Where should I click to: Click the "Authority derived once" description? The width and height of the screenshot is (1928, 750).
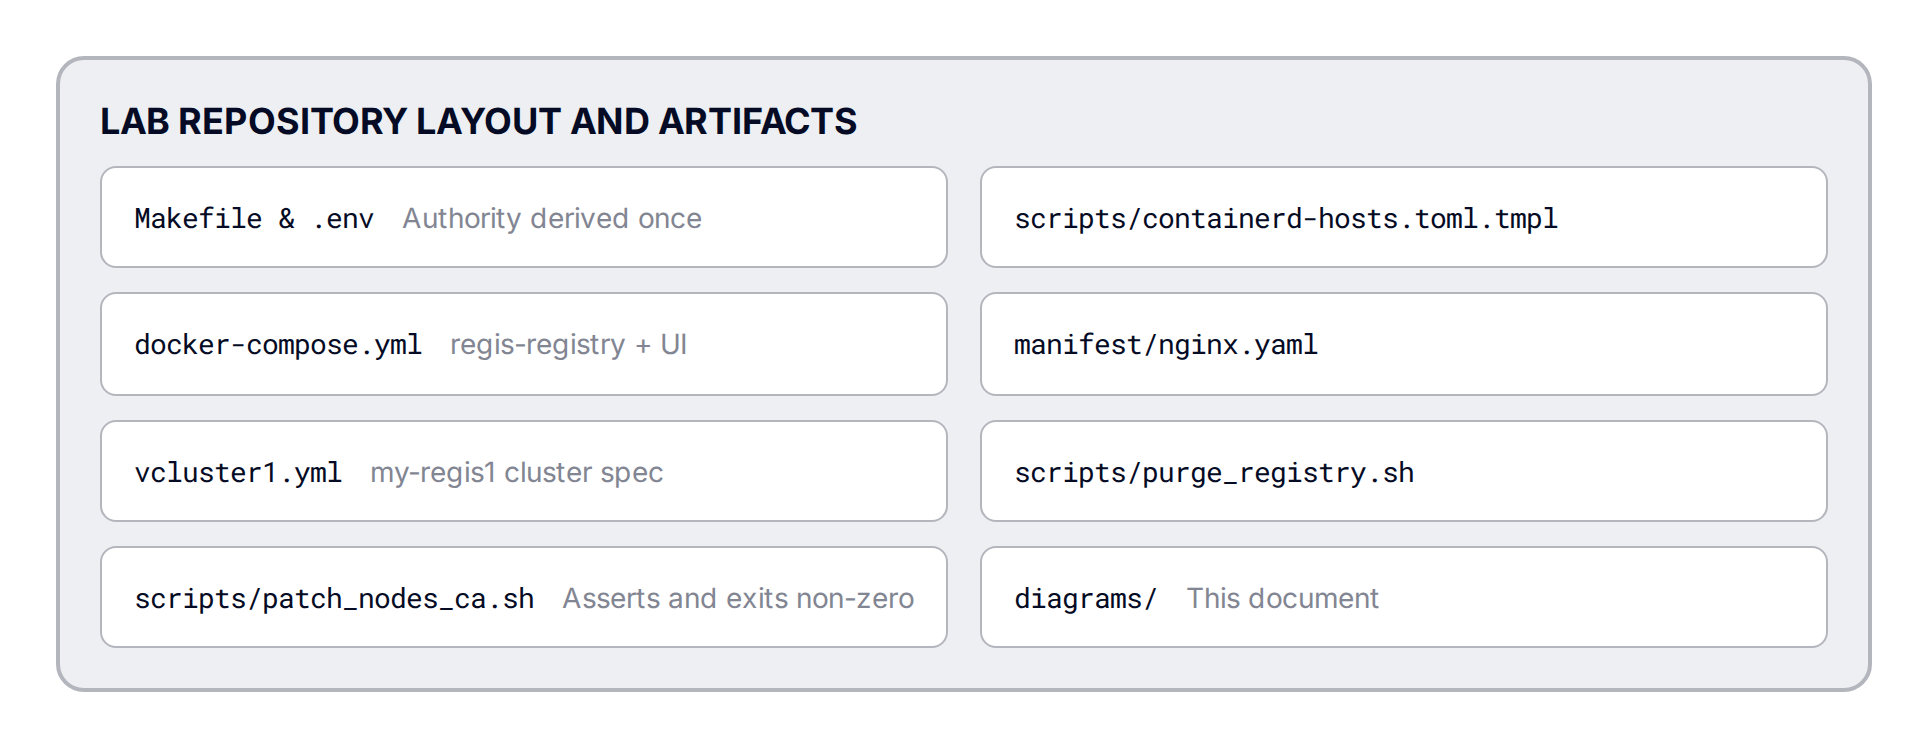point(552,218)
